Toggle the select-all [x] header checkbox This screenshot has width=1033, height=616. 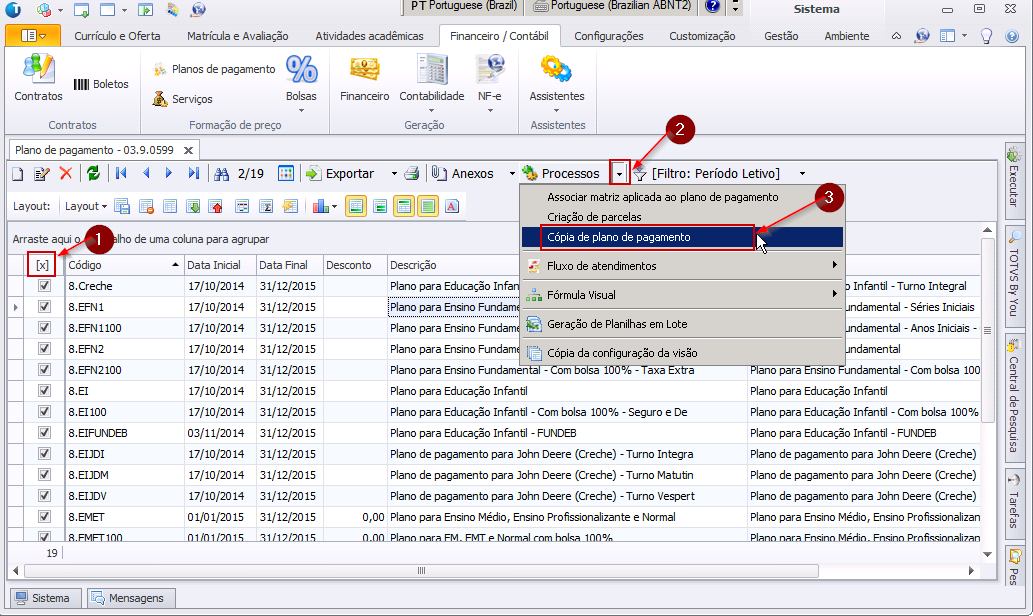coord(42,265)
